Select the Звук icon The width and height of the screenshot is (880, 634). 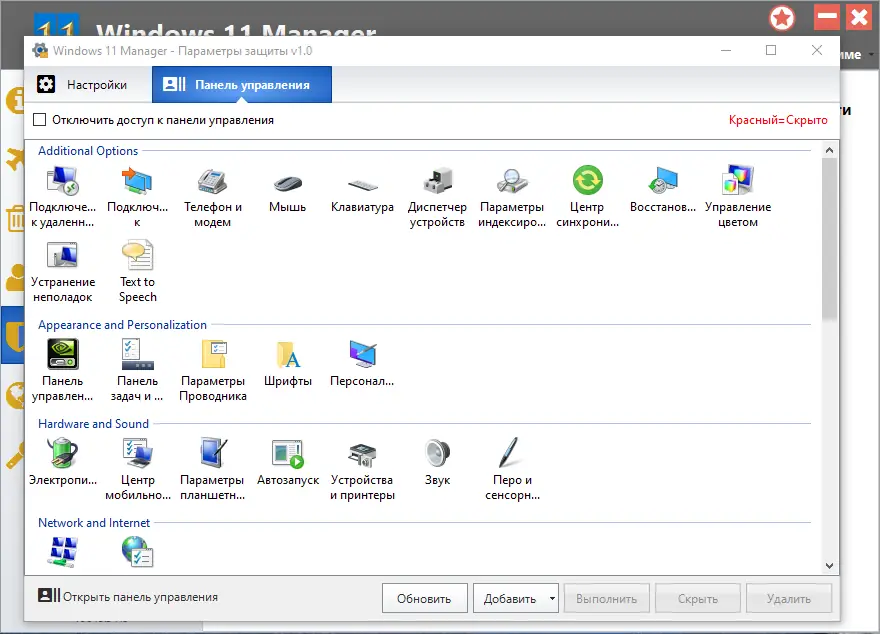tap(437, 458)
